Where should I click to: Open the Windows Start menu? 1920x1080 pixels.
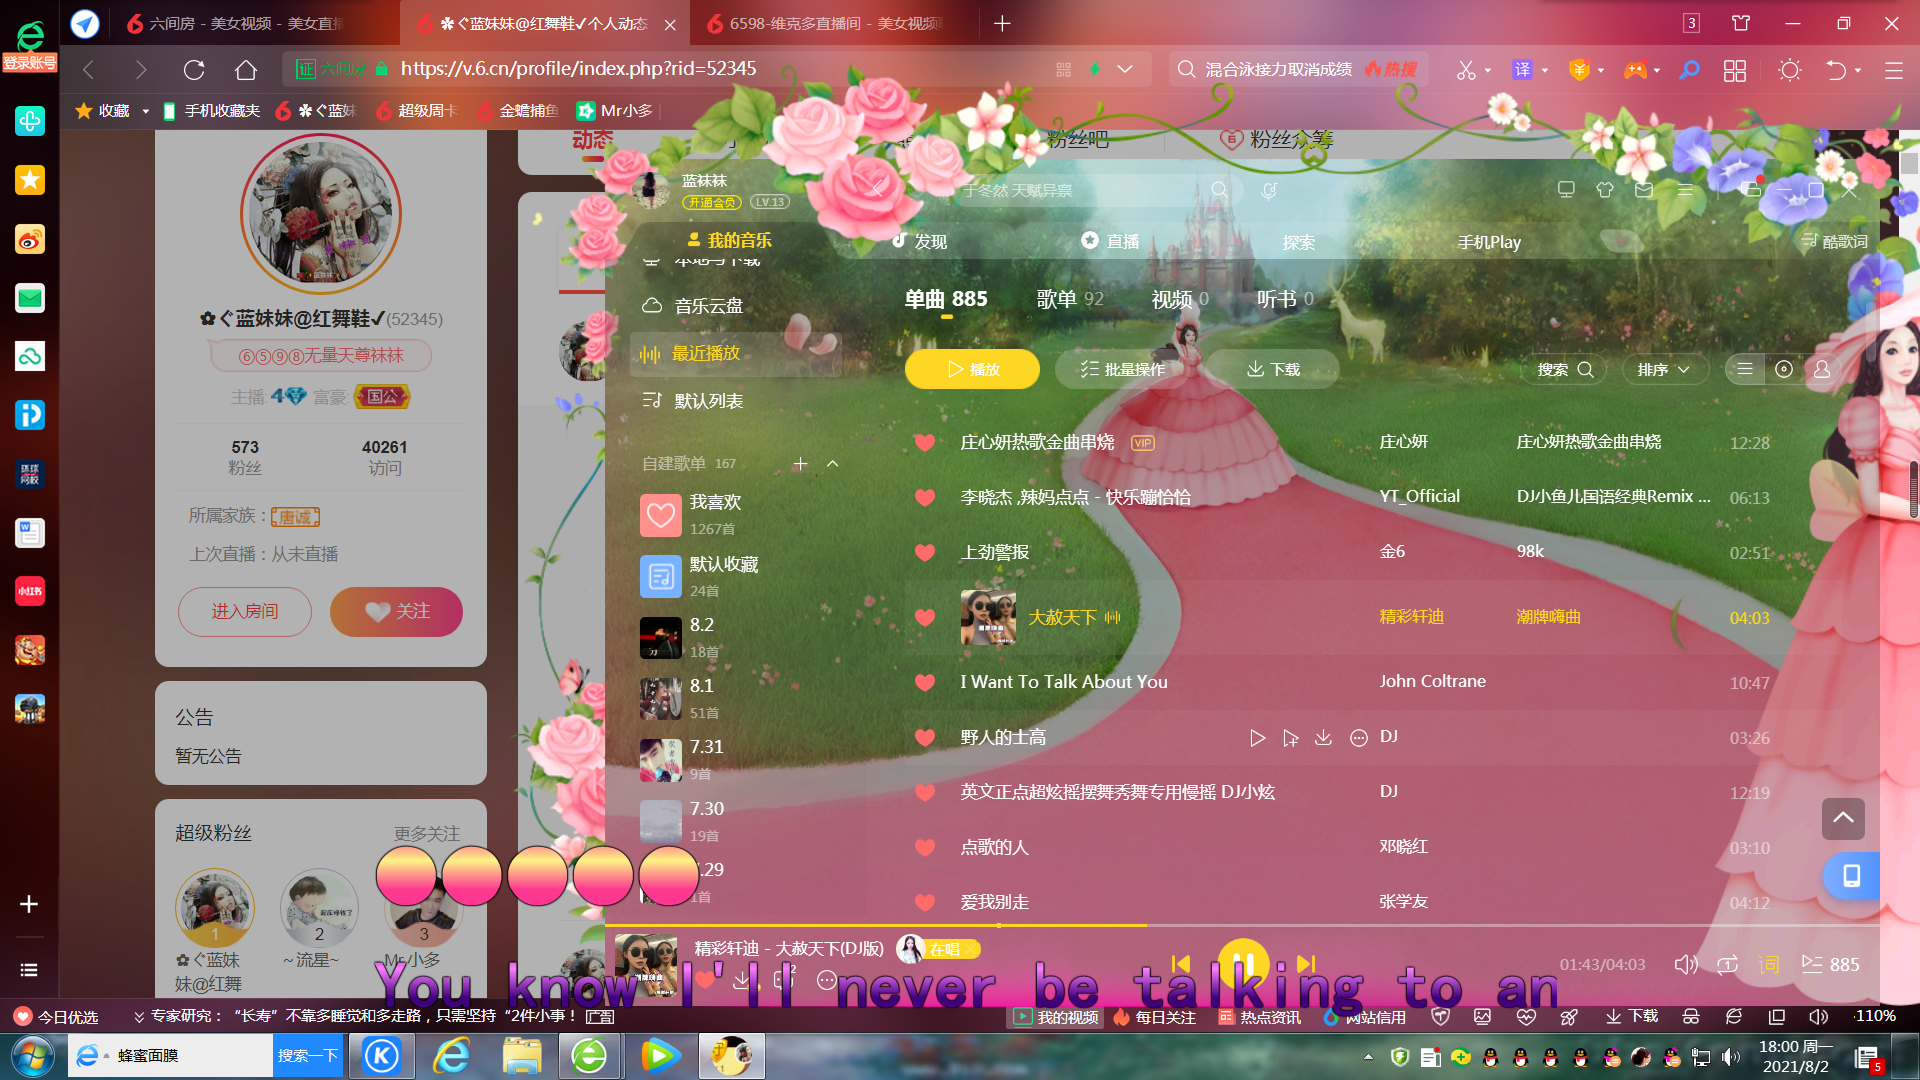tap(32, 1056)
